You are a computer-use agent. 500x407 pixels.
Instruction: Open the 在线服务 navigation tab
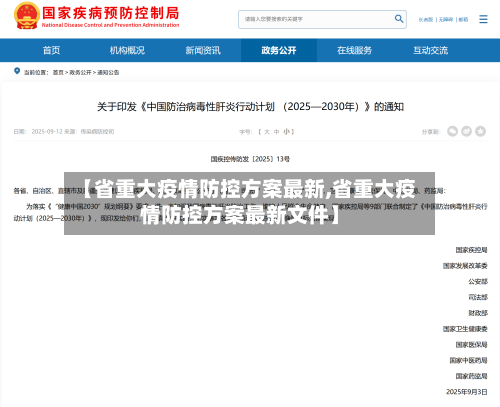[x=354, y=50]
